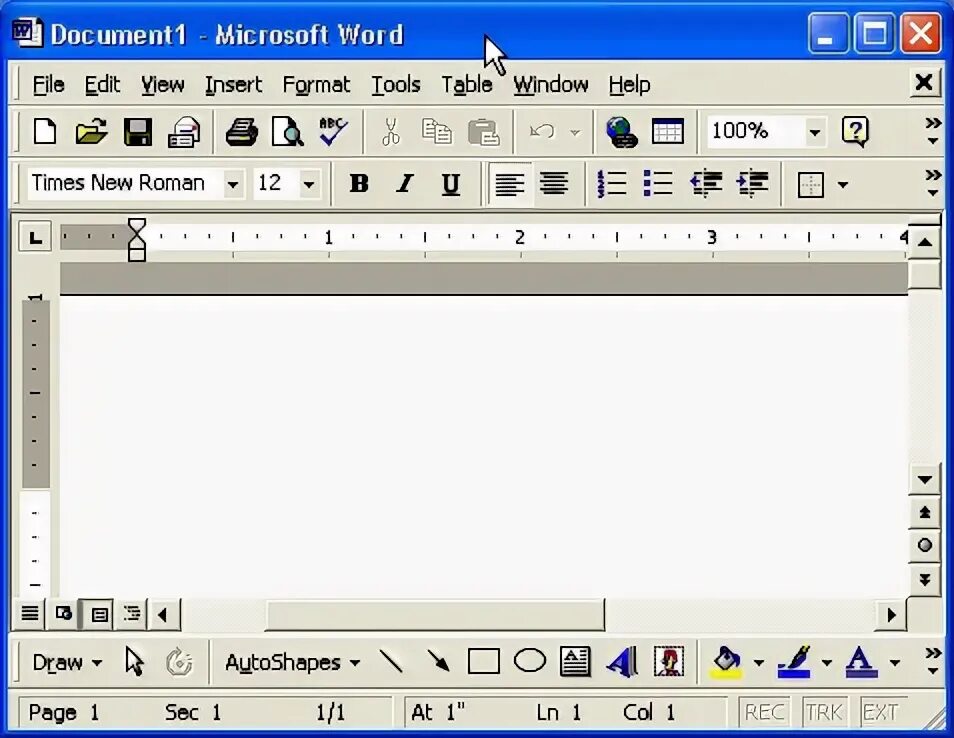
Task: Expand the undo history dropdown arrow
Action: (574, 132)
